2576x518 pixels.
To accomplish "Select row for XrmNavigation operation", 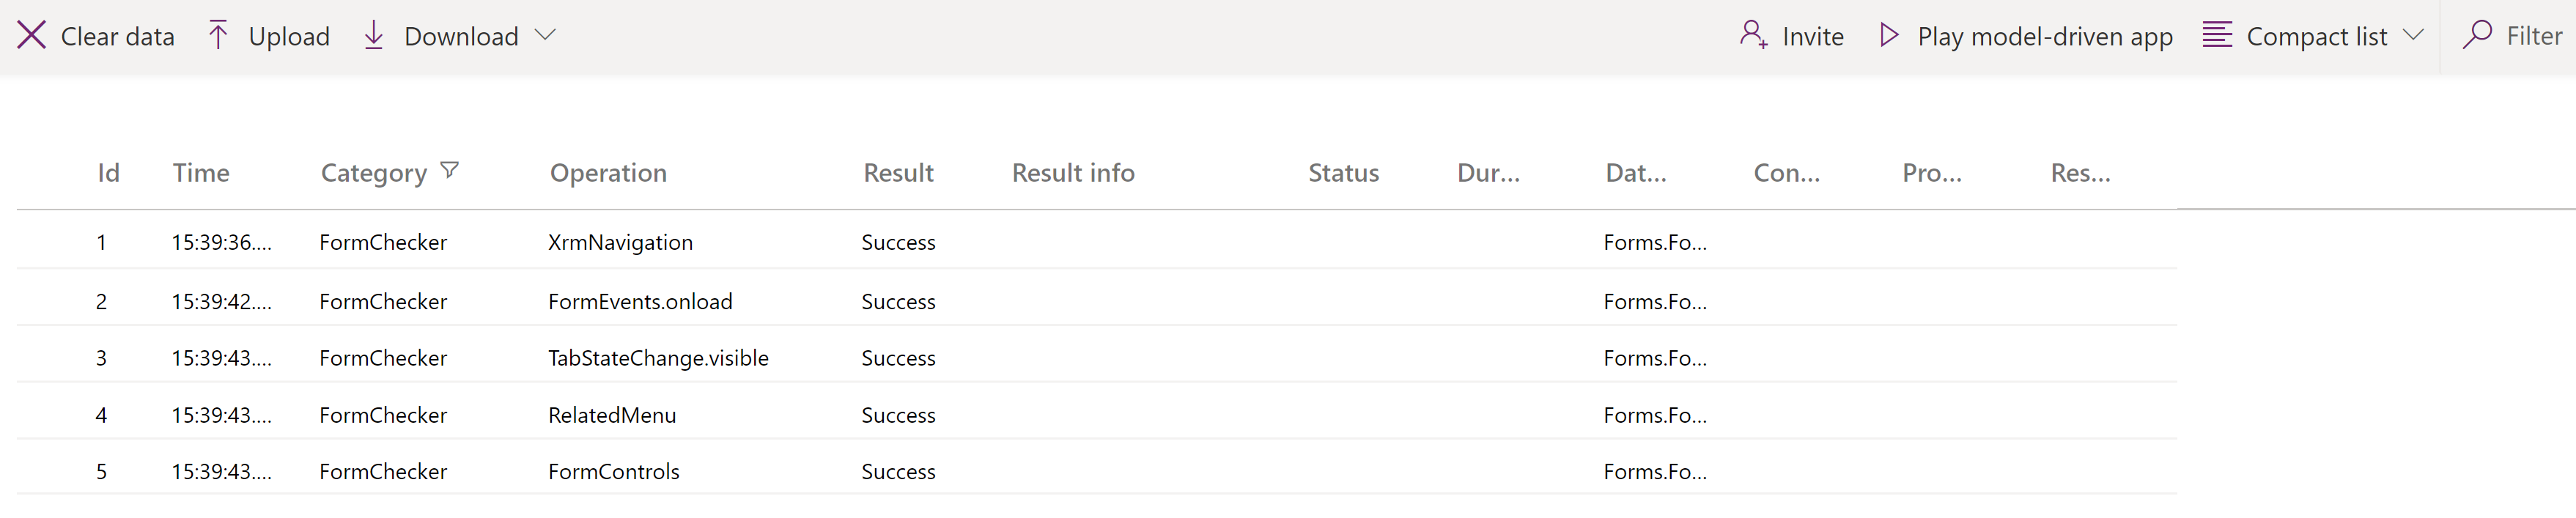I will pyautogui.click(x=620, y=241).
